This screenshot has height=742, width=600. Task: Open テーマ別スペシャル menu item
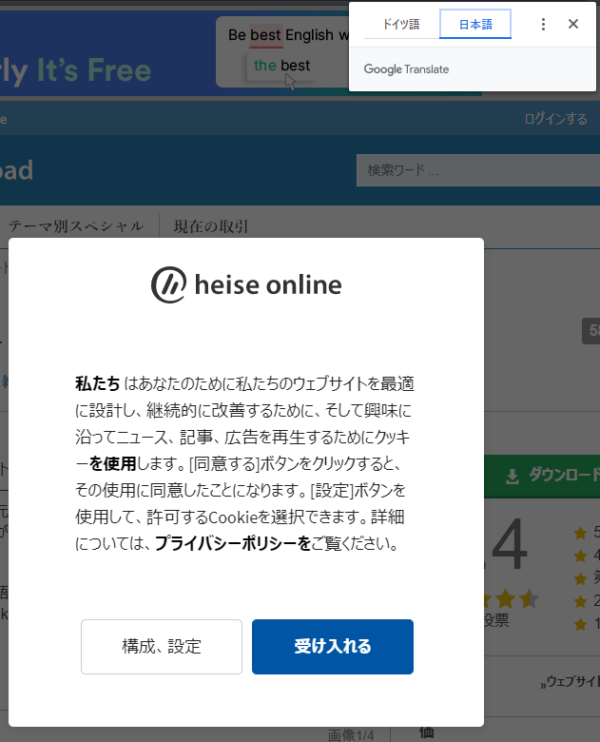pos(76,226)
